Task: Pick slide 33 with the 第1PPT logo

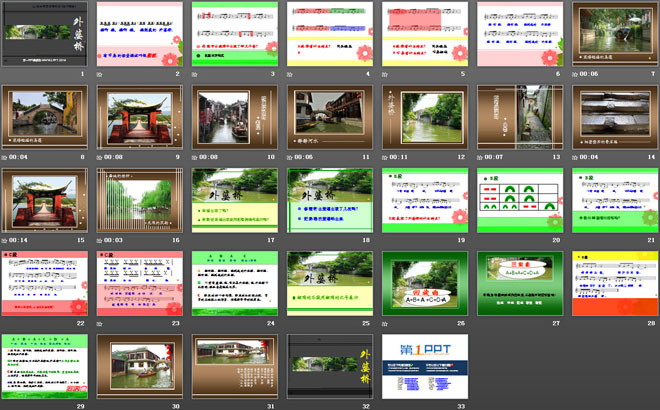Action: coord(423,366)
